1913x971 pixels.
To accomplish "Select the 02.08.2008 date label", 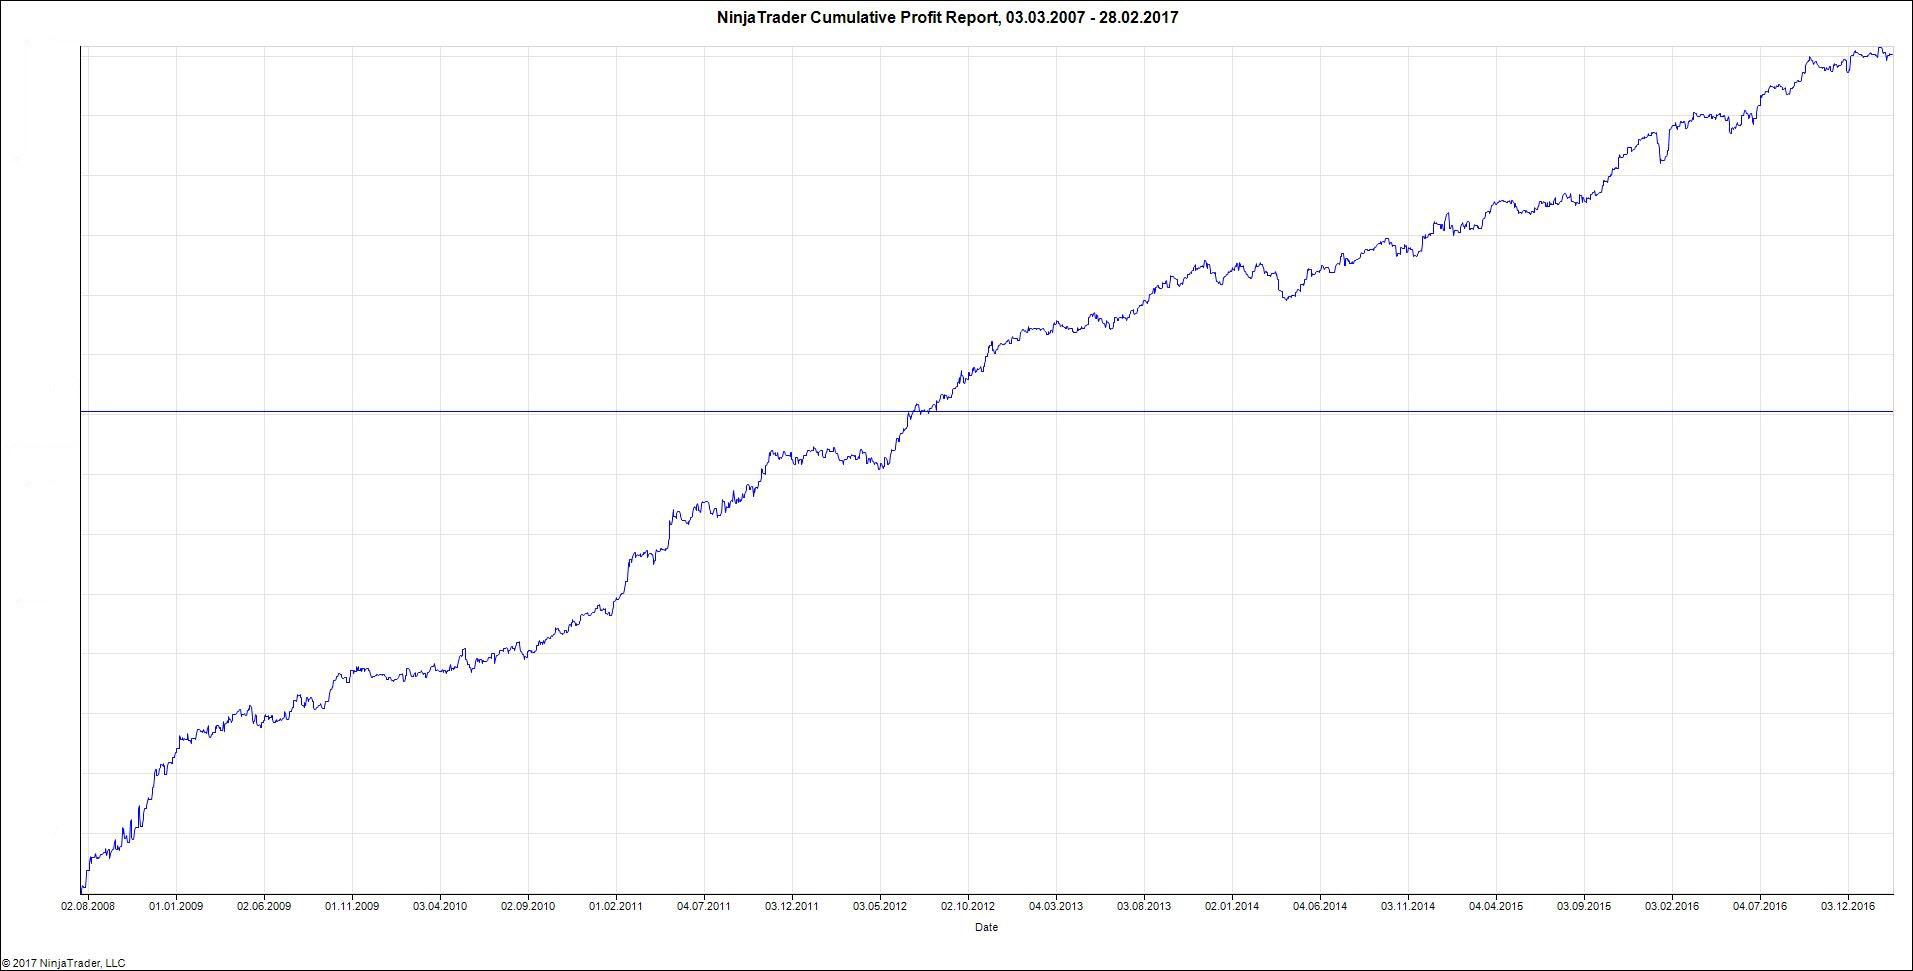I will 88,906.
